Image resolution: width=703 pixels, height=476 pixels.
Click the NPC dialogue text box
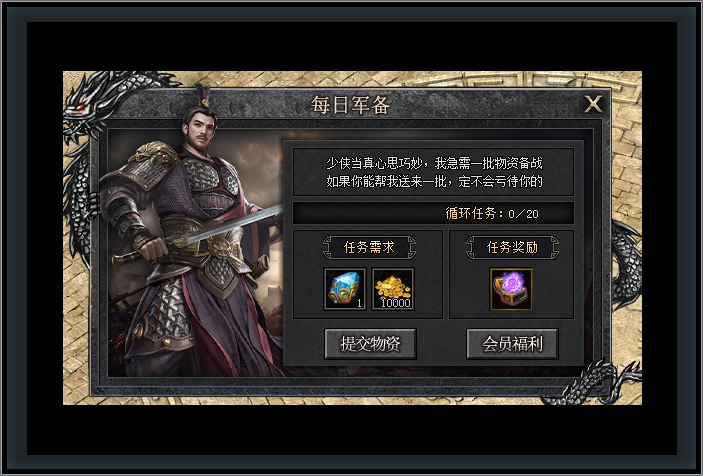click(x=433, y=172)
